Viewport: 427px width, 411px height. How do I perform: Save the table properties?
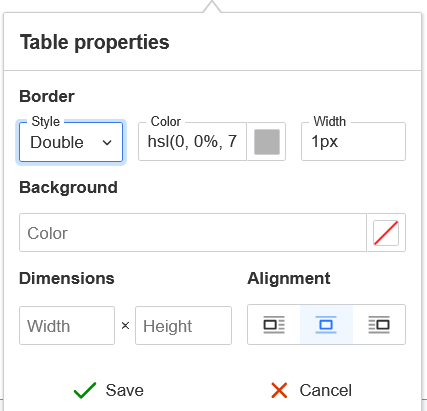(x=109, y=390)
